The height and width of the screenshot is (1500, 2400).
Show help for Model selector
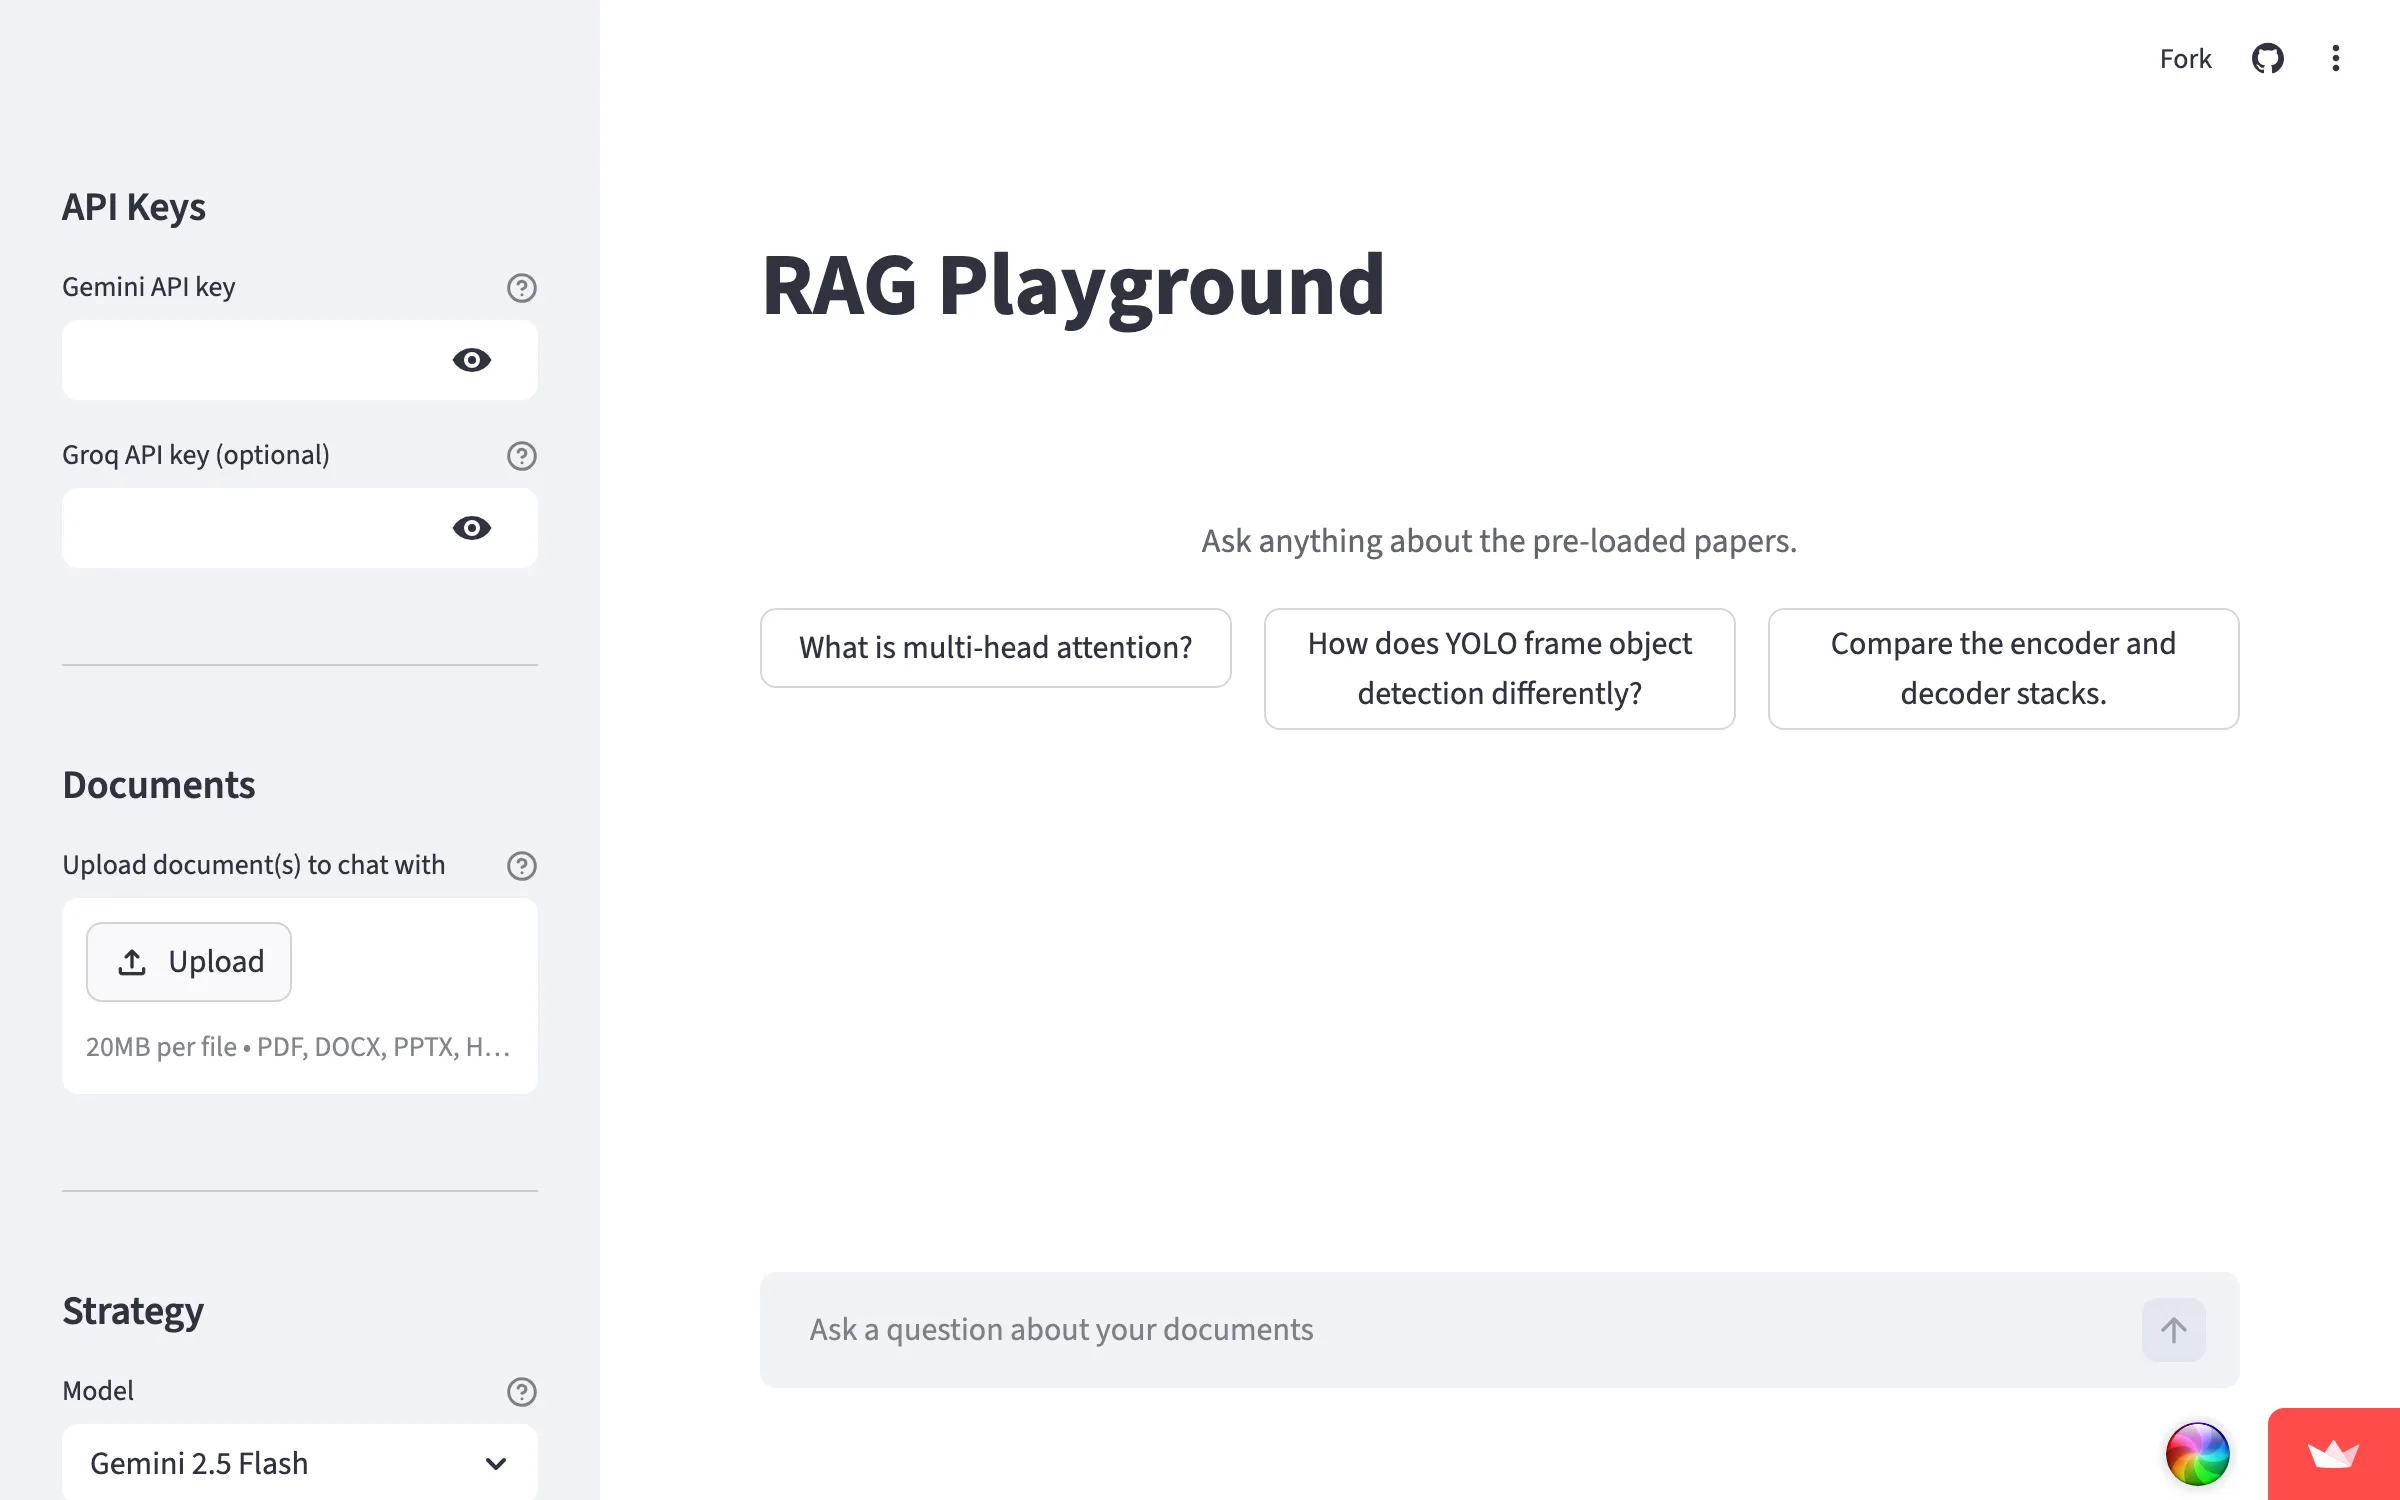pos(521,1392)
